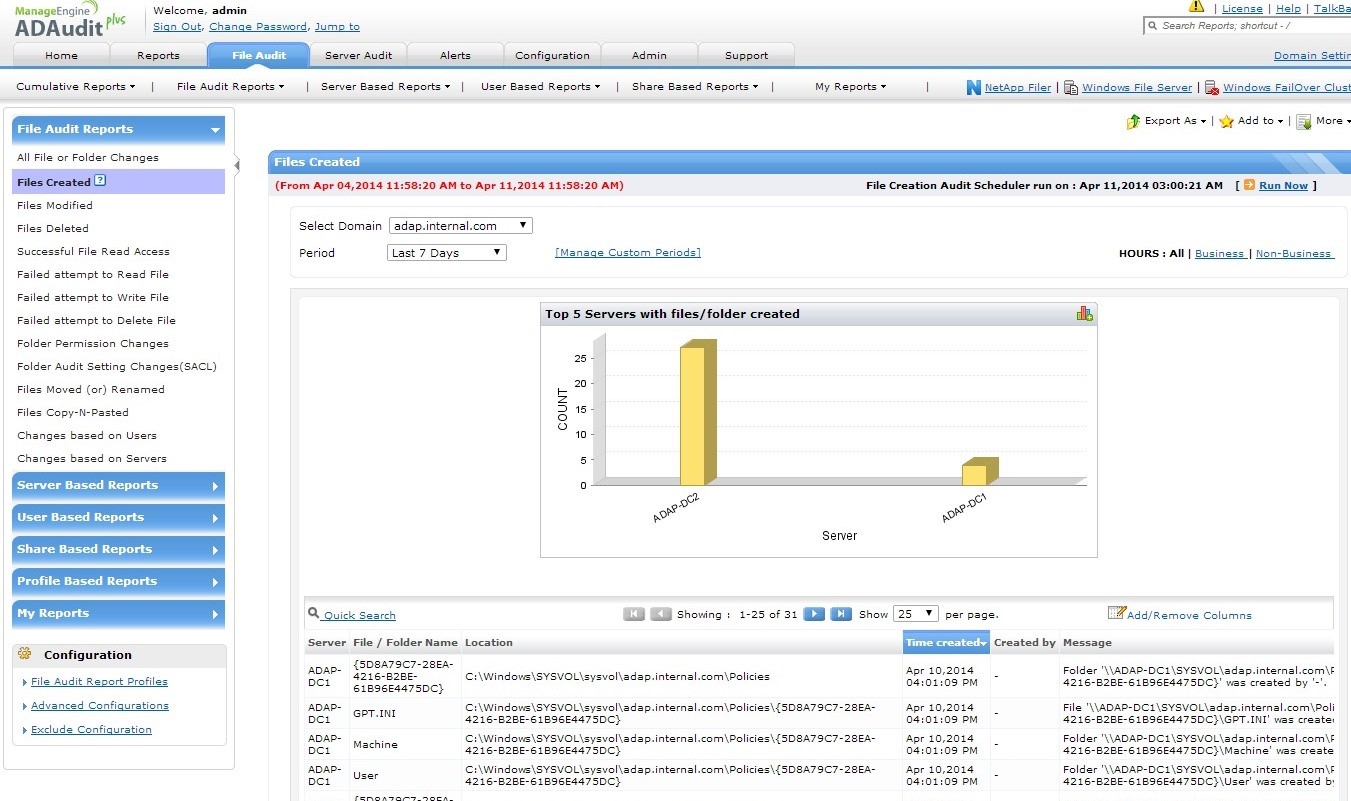Expand Share Based Reports sidebar section

[118, 550]
